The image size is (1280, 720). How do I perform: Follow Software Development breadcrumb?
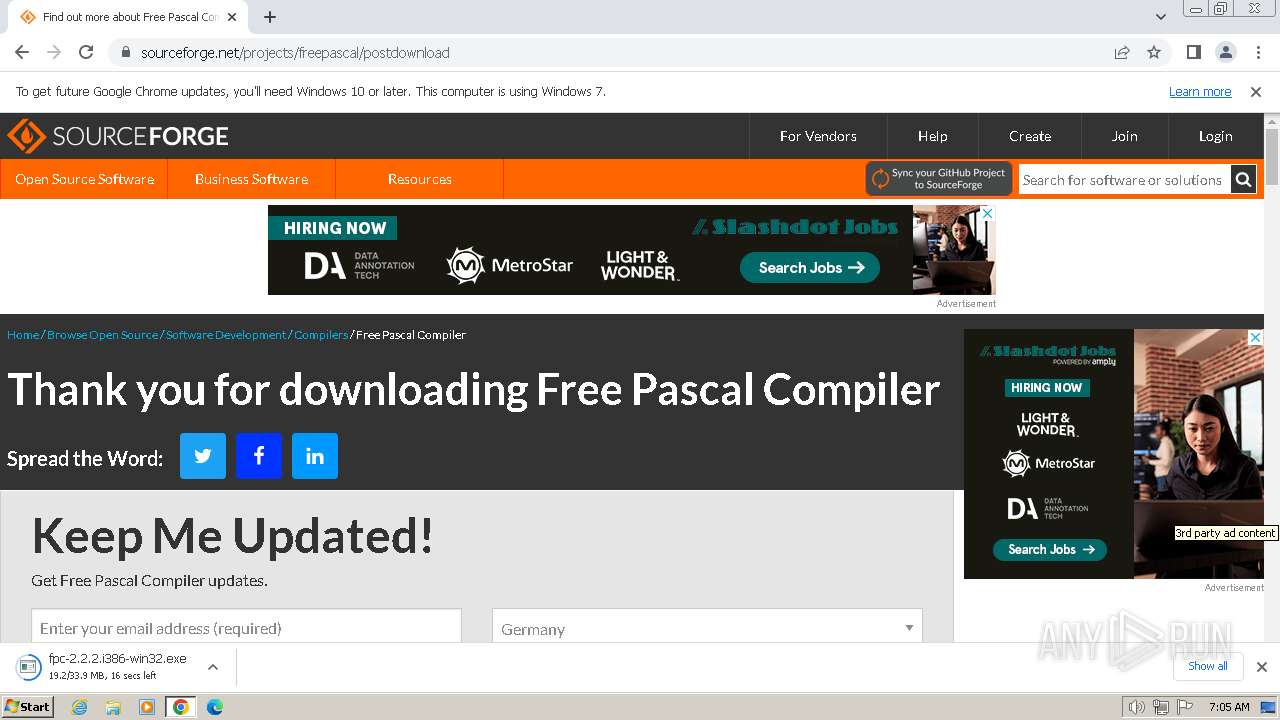pyautogui.click(x=226, y=335)
